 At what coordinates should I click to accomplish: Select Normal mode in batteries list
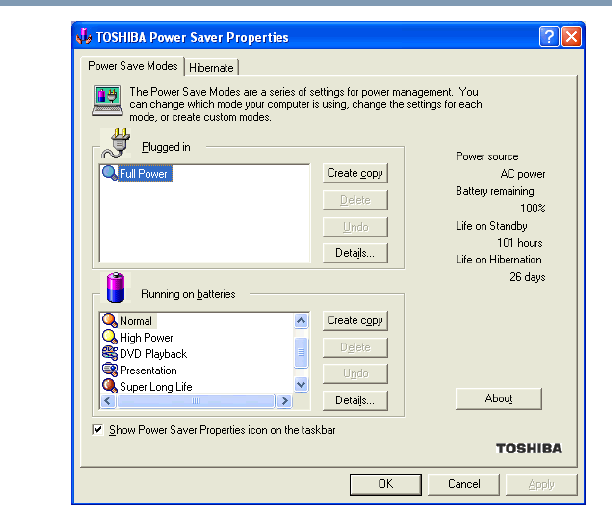(x=136, y=321)
